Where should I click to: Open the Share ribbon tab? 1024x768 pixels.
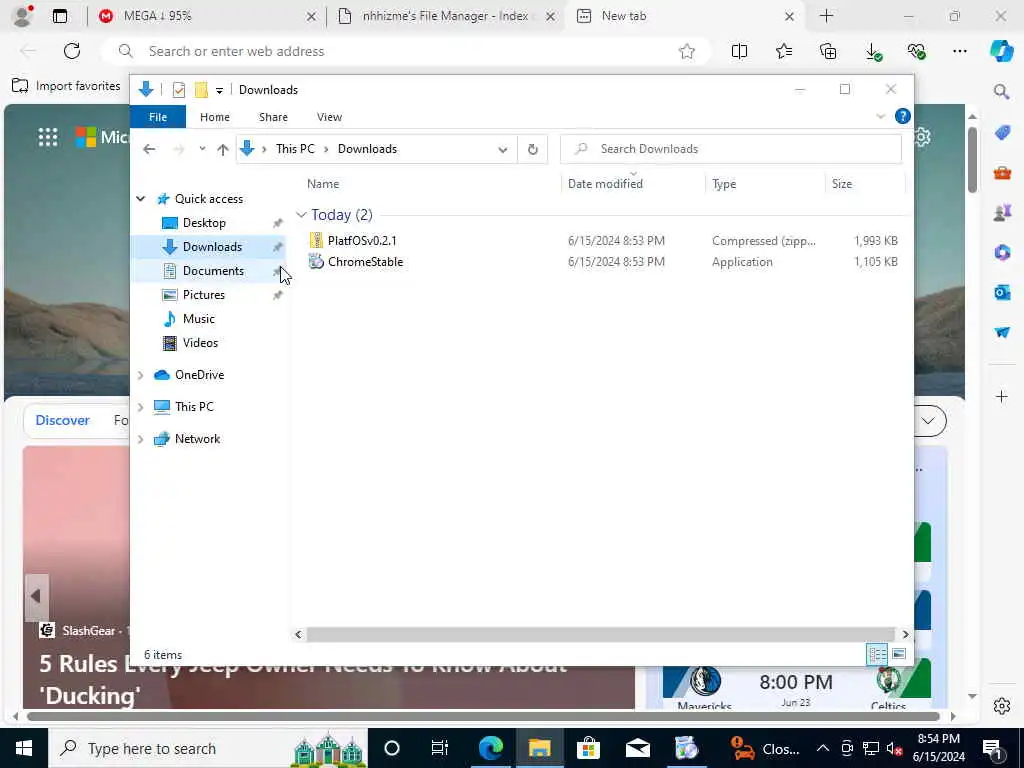[273, 117]
